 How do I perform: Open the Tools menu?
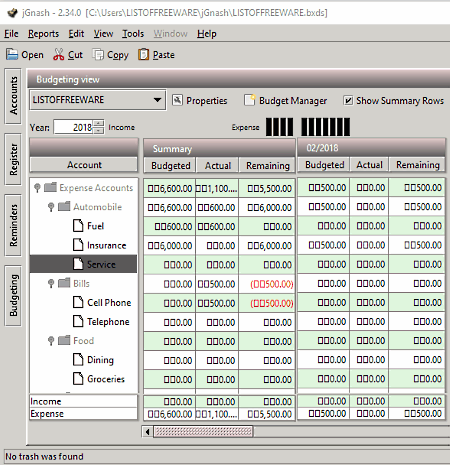click(x=133, y=34)
